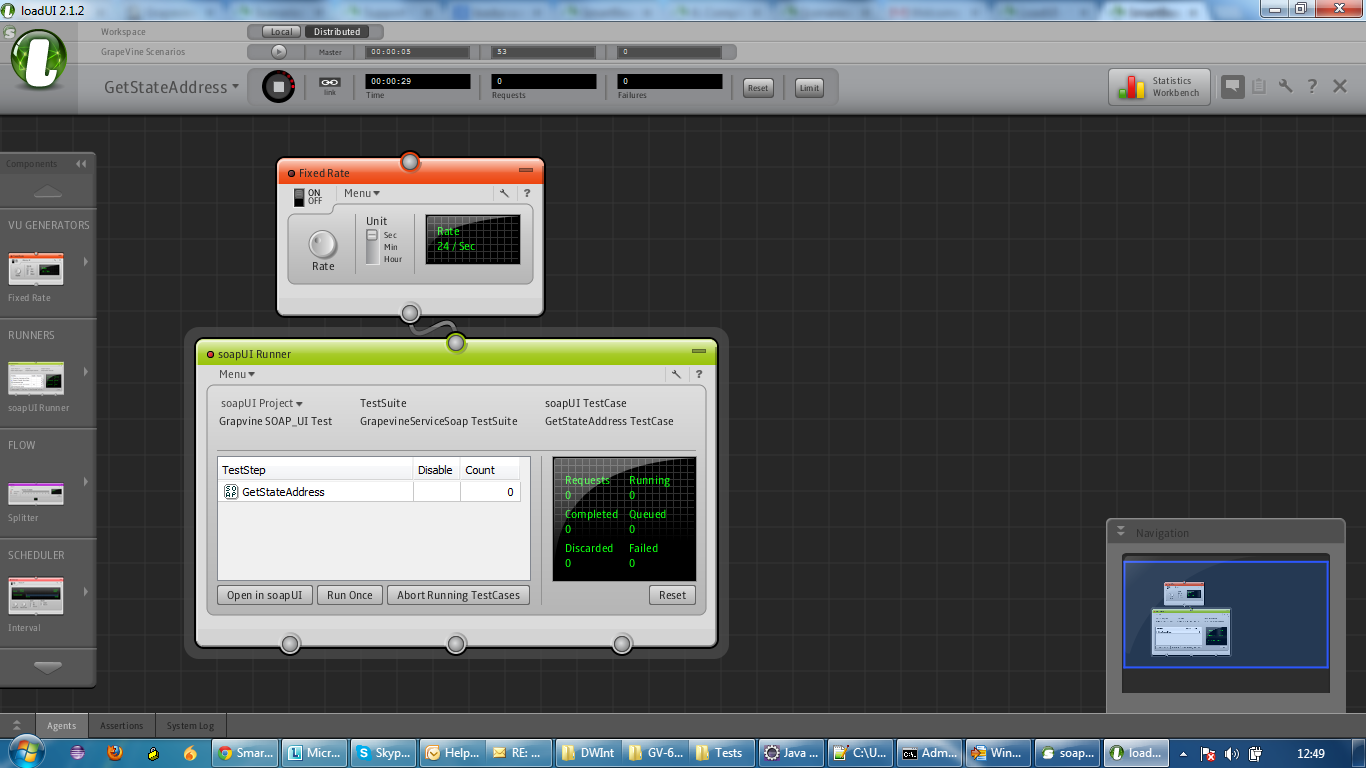Open the soapUI Project dropdown

(x=261, y=404)
